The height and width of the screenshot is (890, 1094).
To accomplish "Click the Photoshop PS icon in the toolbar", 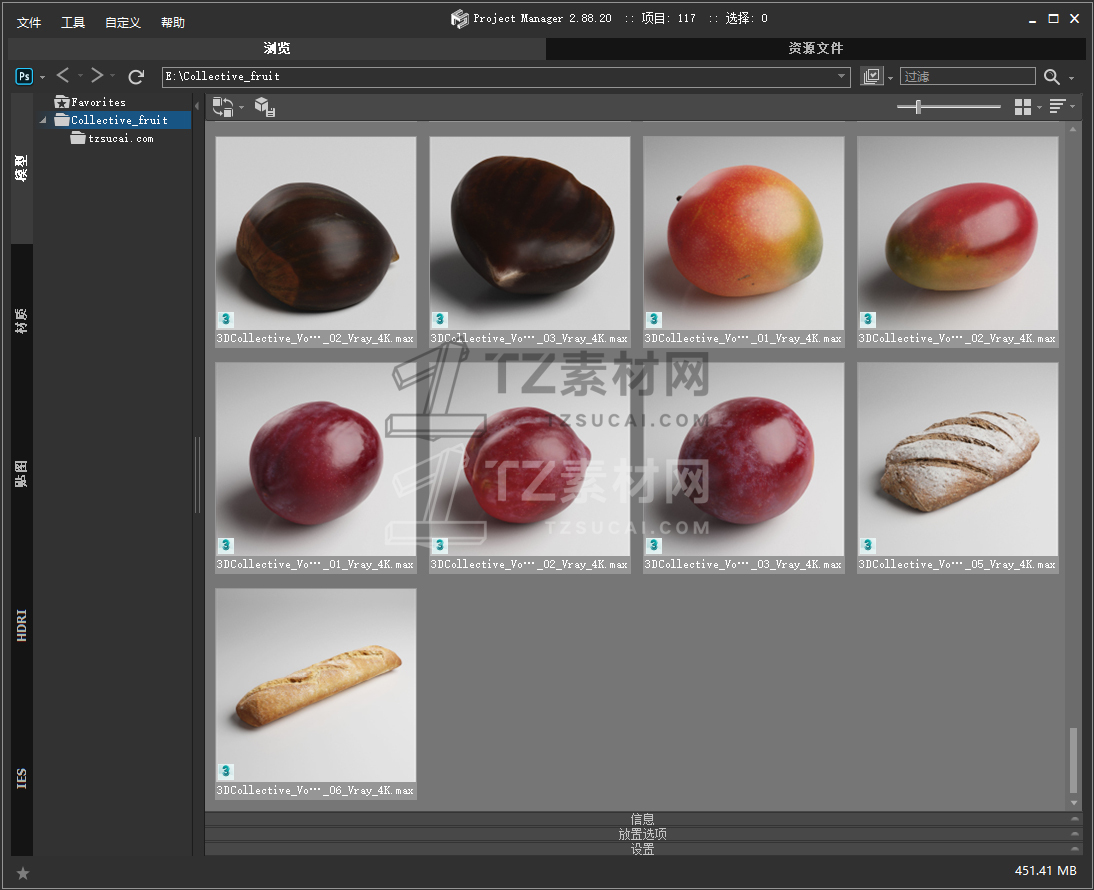I will click(x=24, y=76).
